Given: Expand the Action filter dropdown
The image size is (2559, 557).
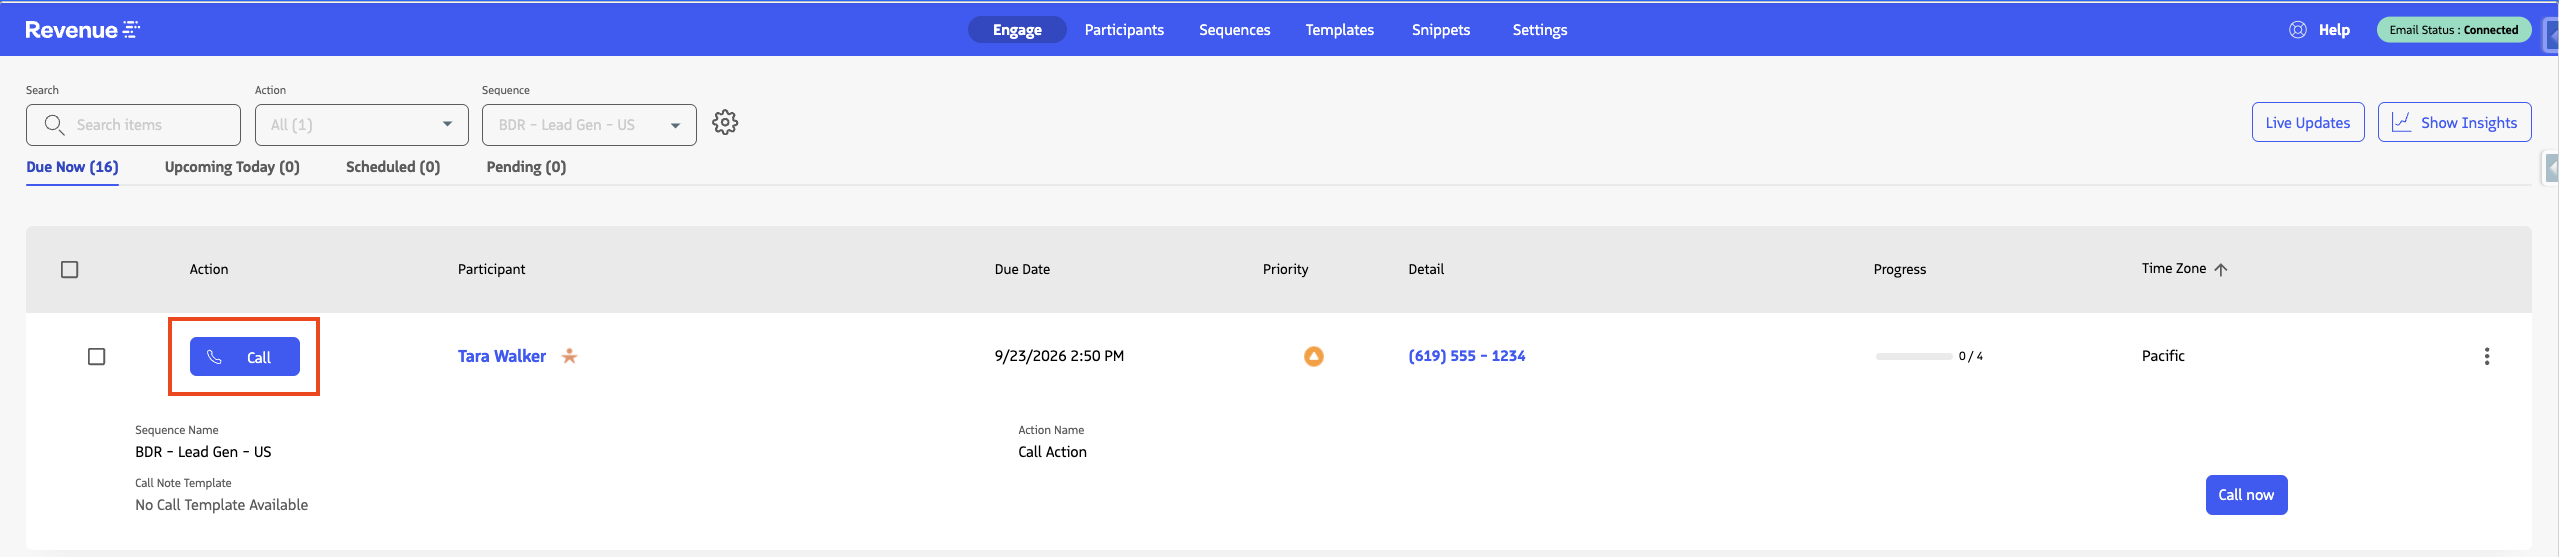Looking at the screenshot, I should coord(361,125).
